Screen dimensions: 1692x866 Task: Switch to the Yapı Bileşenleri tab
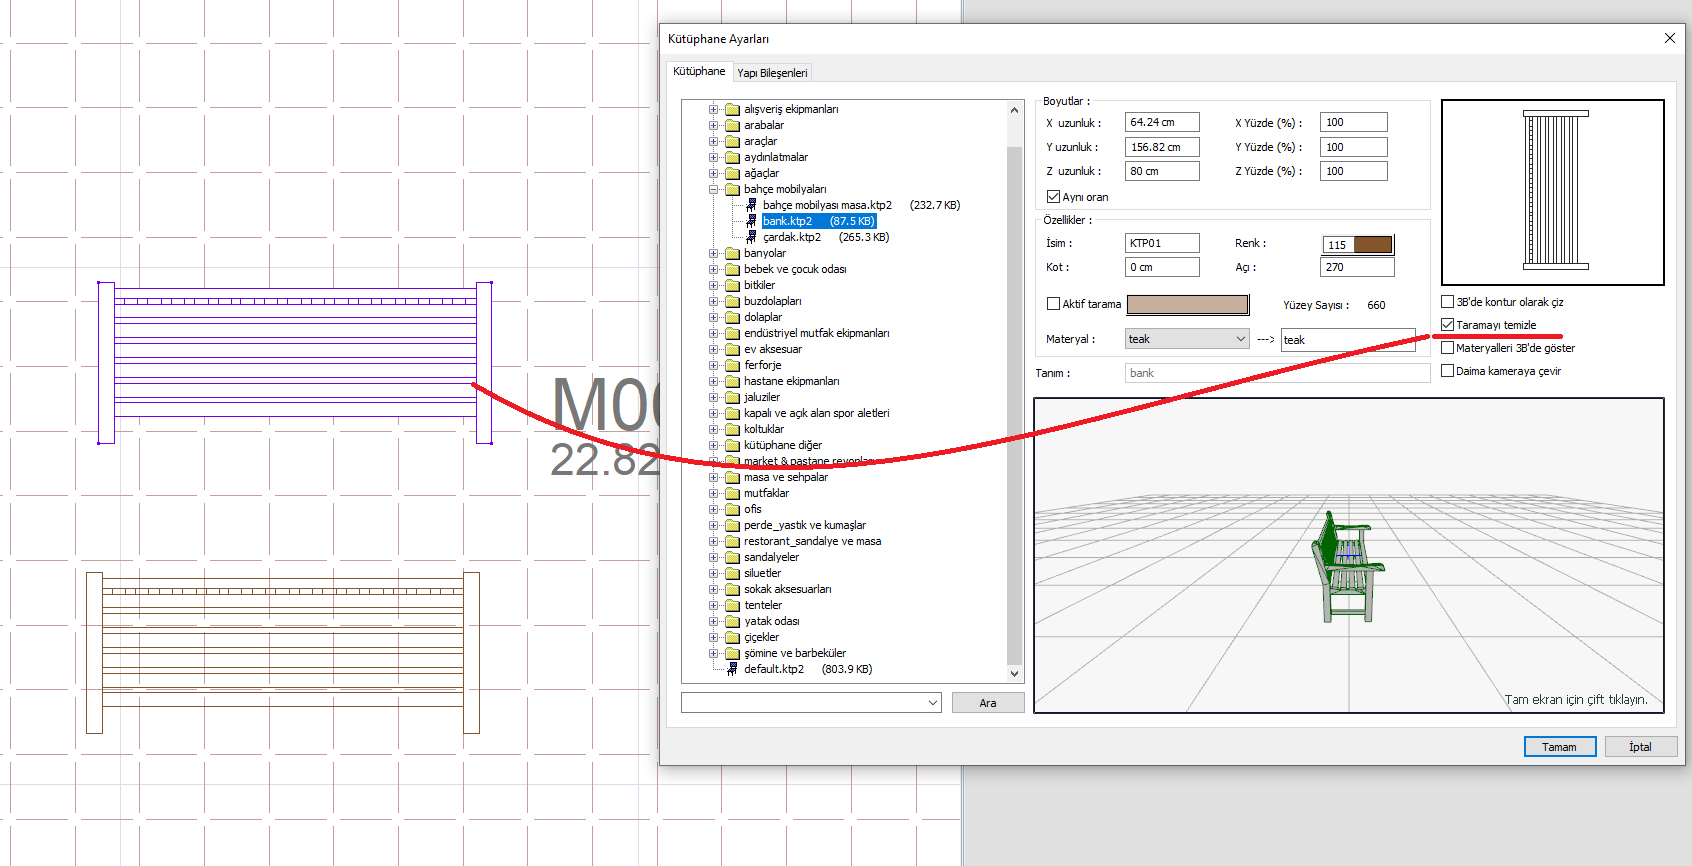pos(772,73)
